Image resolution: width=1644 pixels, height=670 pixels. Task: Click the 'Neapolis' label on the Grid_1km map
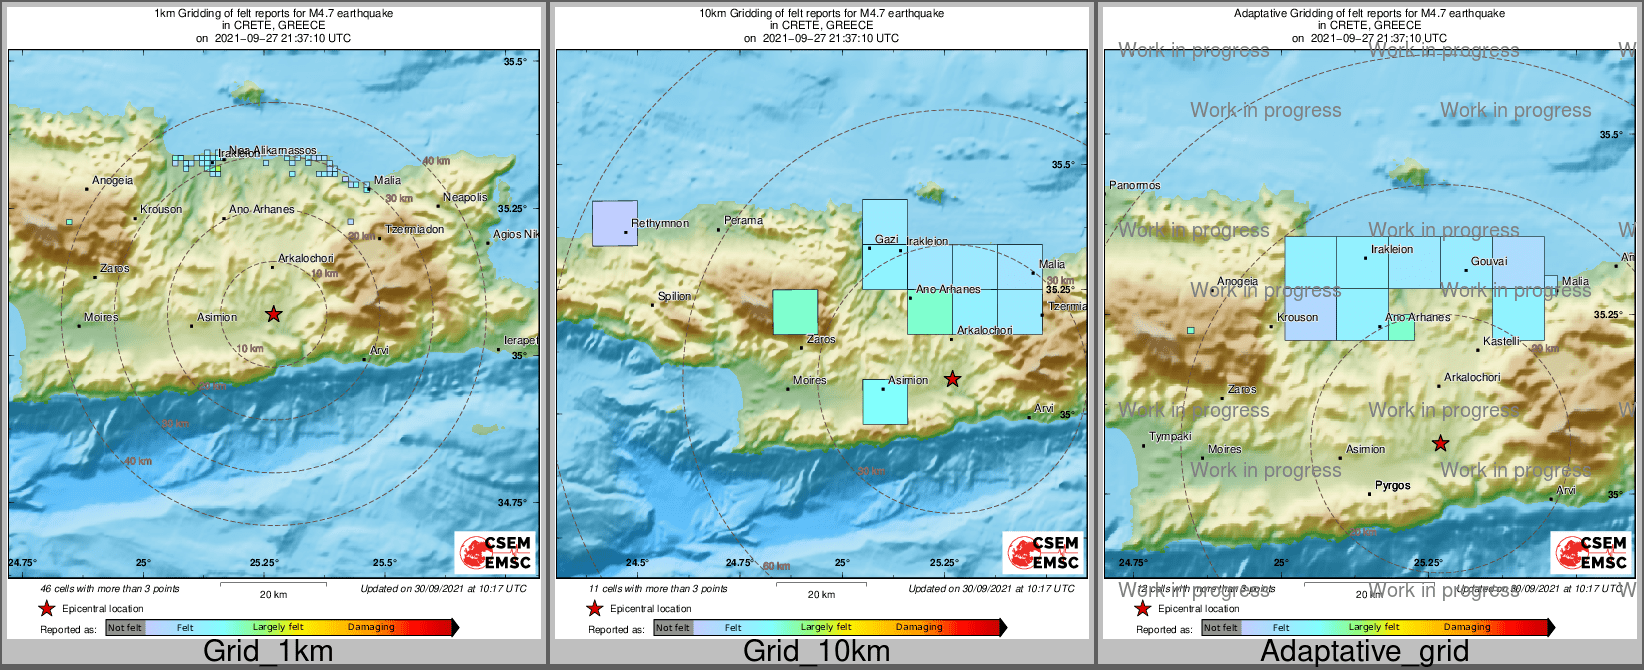point(466,198)
